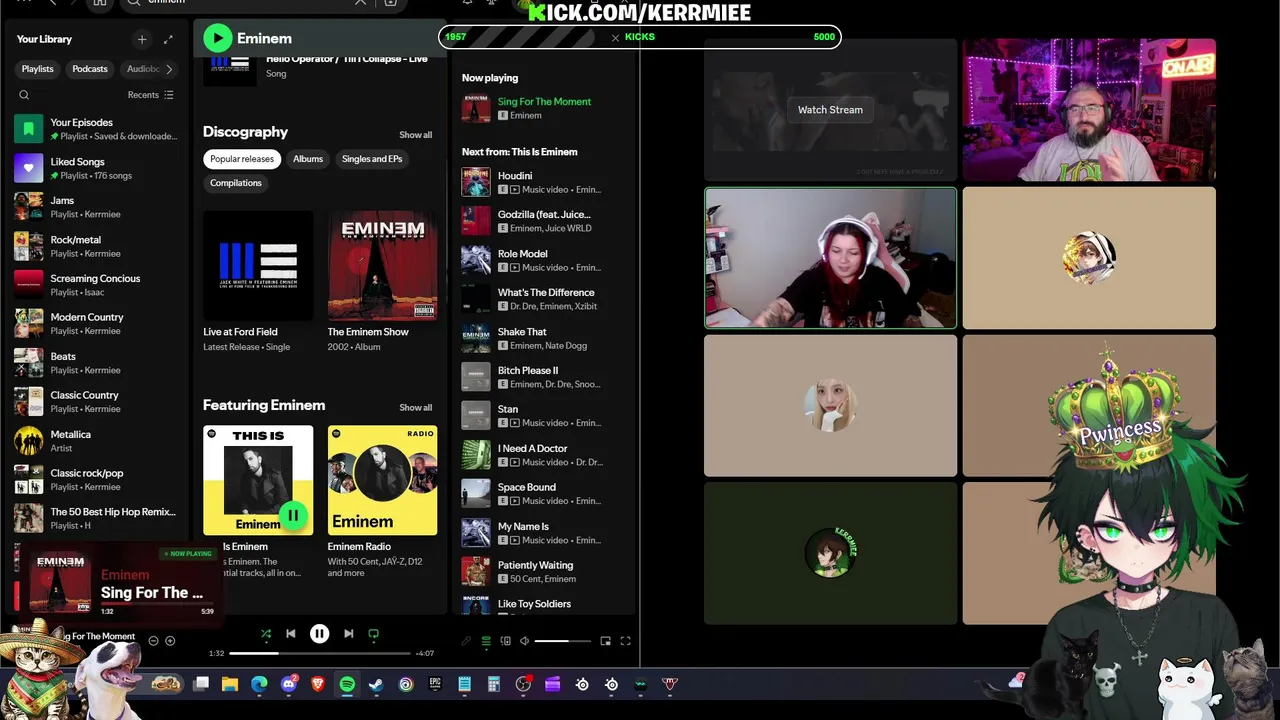Open the Jams playlist
Screen dimensions: 1280x720
(x=96, y=207)
